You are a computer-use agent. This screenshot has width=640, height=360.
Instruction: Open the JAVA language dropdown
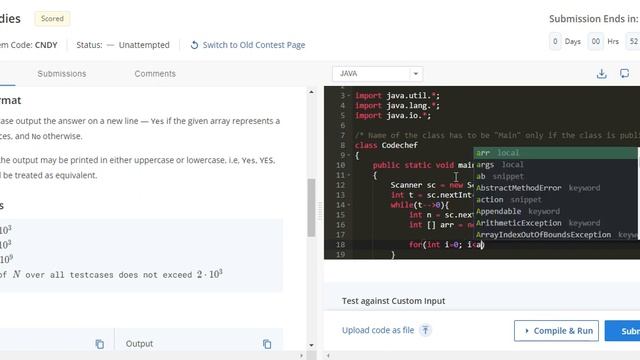(378, 74)
